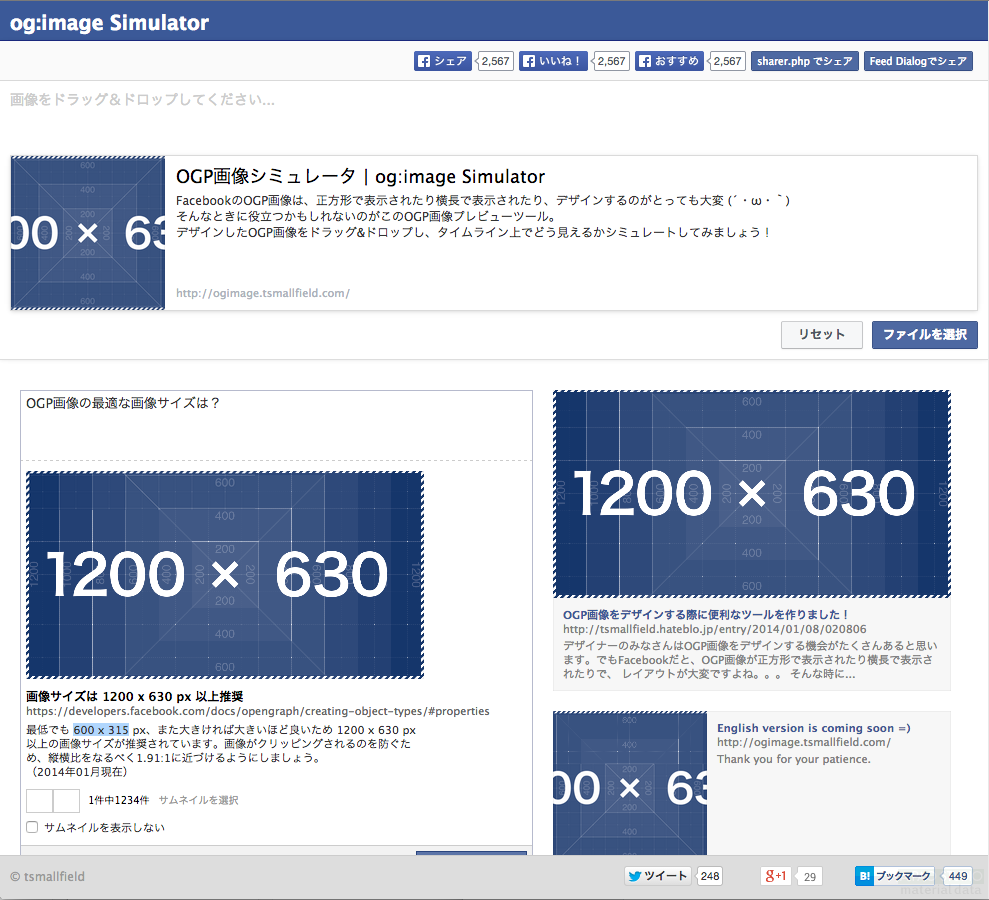
Task: Open the OGP画像シミュレータ preview title
Action: pyautogui.click(x=360, y=177)
